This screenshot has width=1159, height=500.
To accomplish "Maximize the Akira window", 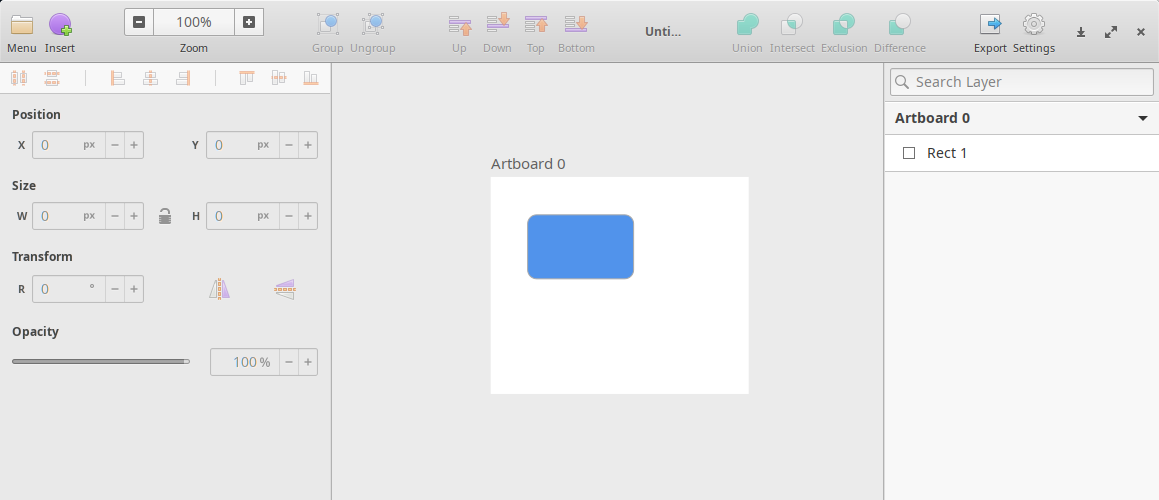I will point(1111,32).
